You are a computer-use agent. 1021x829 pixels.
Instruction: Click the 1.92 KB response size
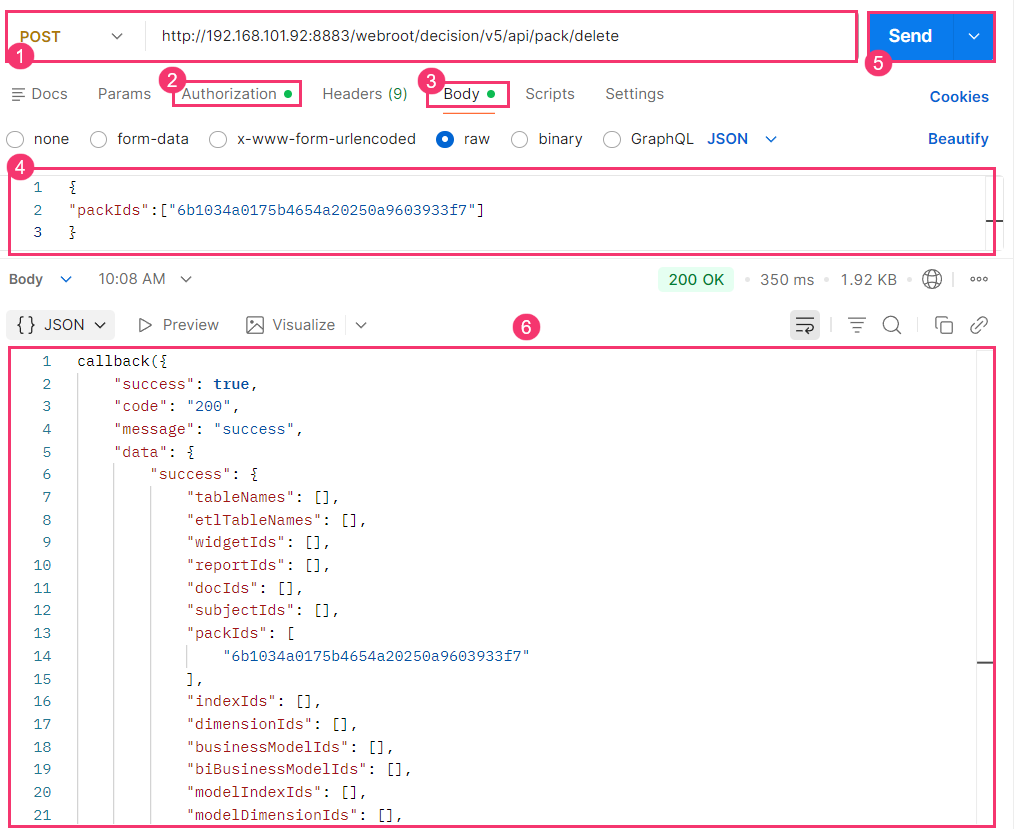point(869,279)
